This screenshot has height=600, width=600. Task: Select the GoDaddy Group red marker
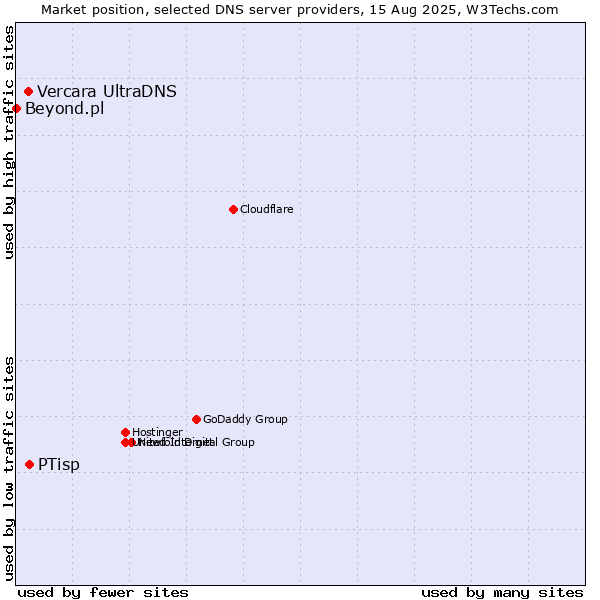196,419
